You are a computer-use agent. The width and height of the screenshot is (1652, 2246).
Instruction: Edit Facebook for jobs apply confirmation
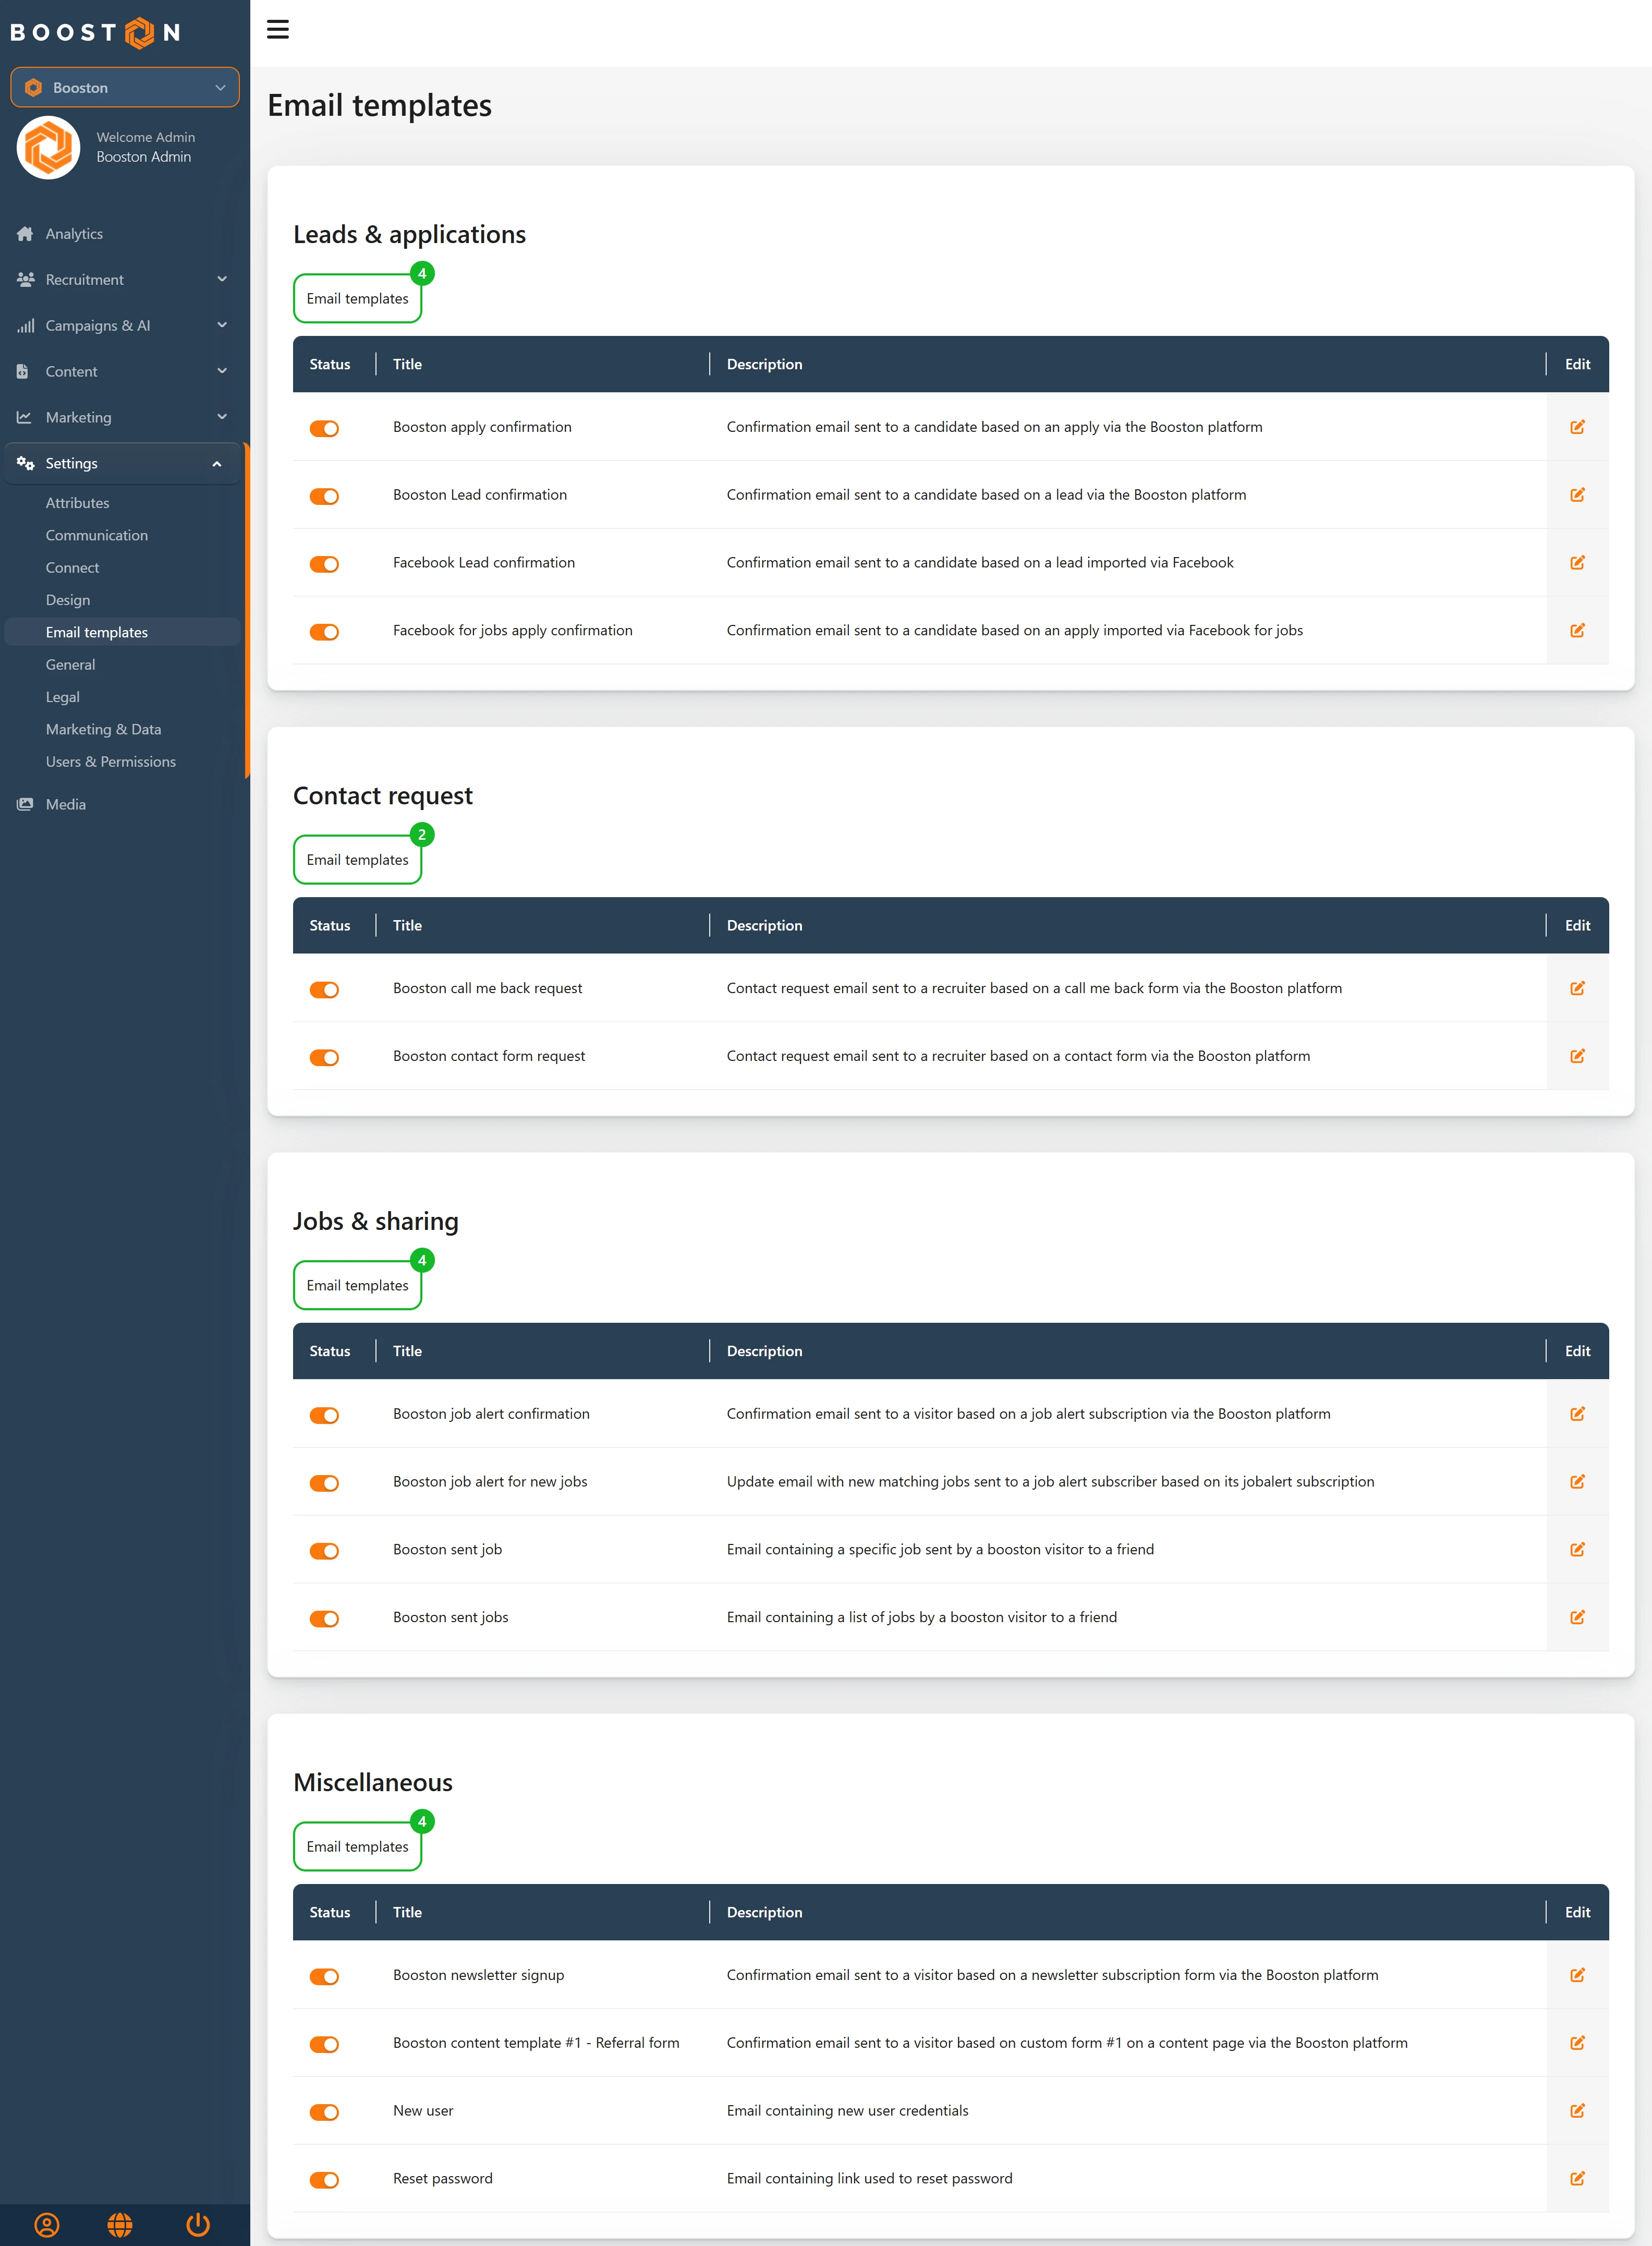(x=1577, y=631)
